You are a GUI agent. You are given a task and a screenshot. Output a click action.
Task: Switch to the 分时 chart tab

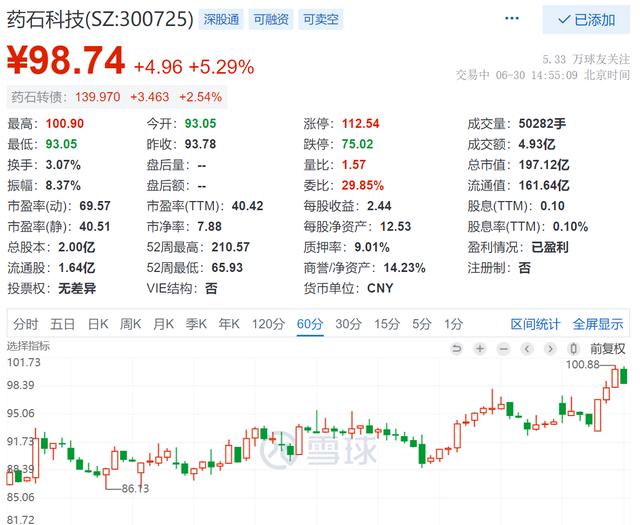click(25, 324)
